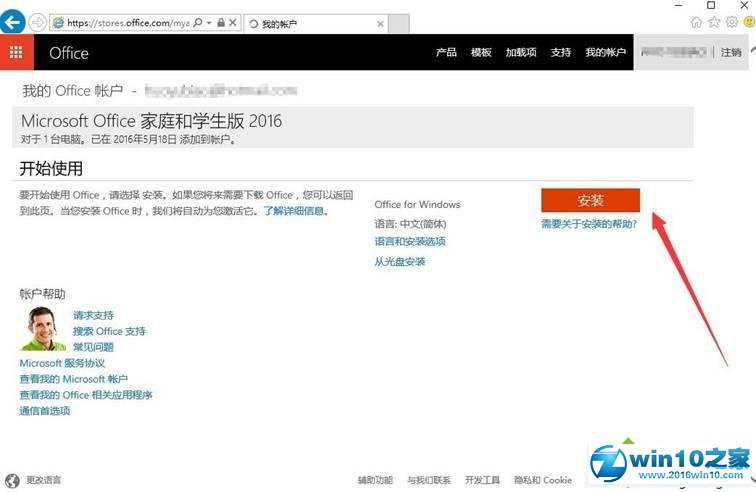Click the 语言: 中文(简体) text
756x492 pixels.
pos(410,224)
